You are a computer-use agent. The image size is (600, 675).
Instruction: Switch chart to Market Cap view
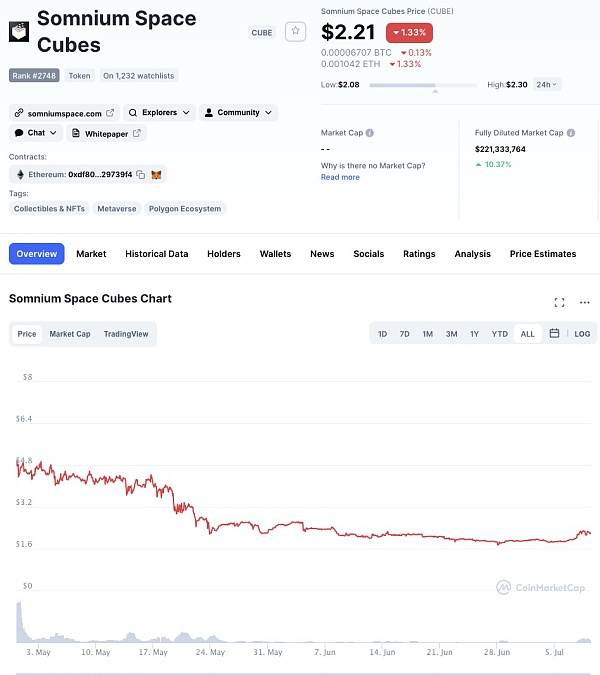pyautogui.click(x=70, y=334)
